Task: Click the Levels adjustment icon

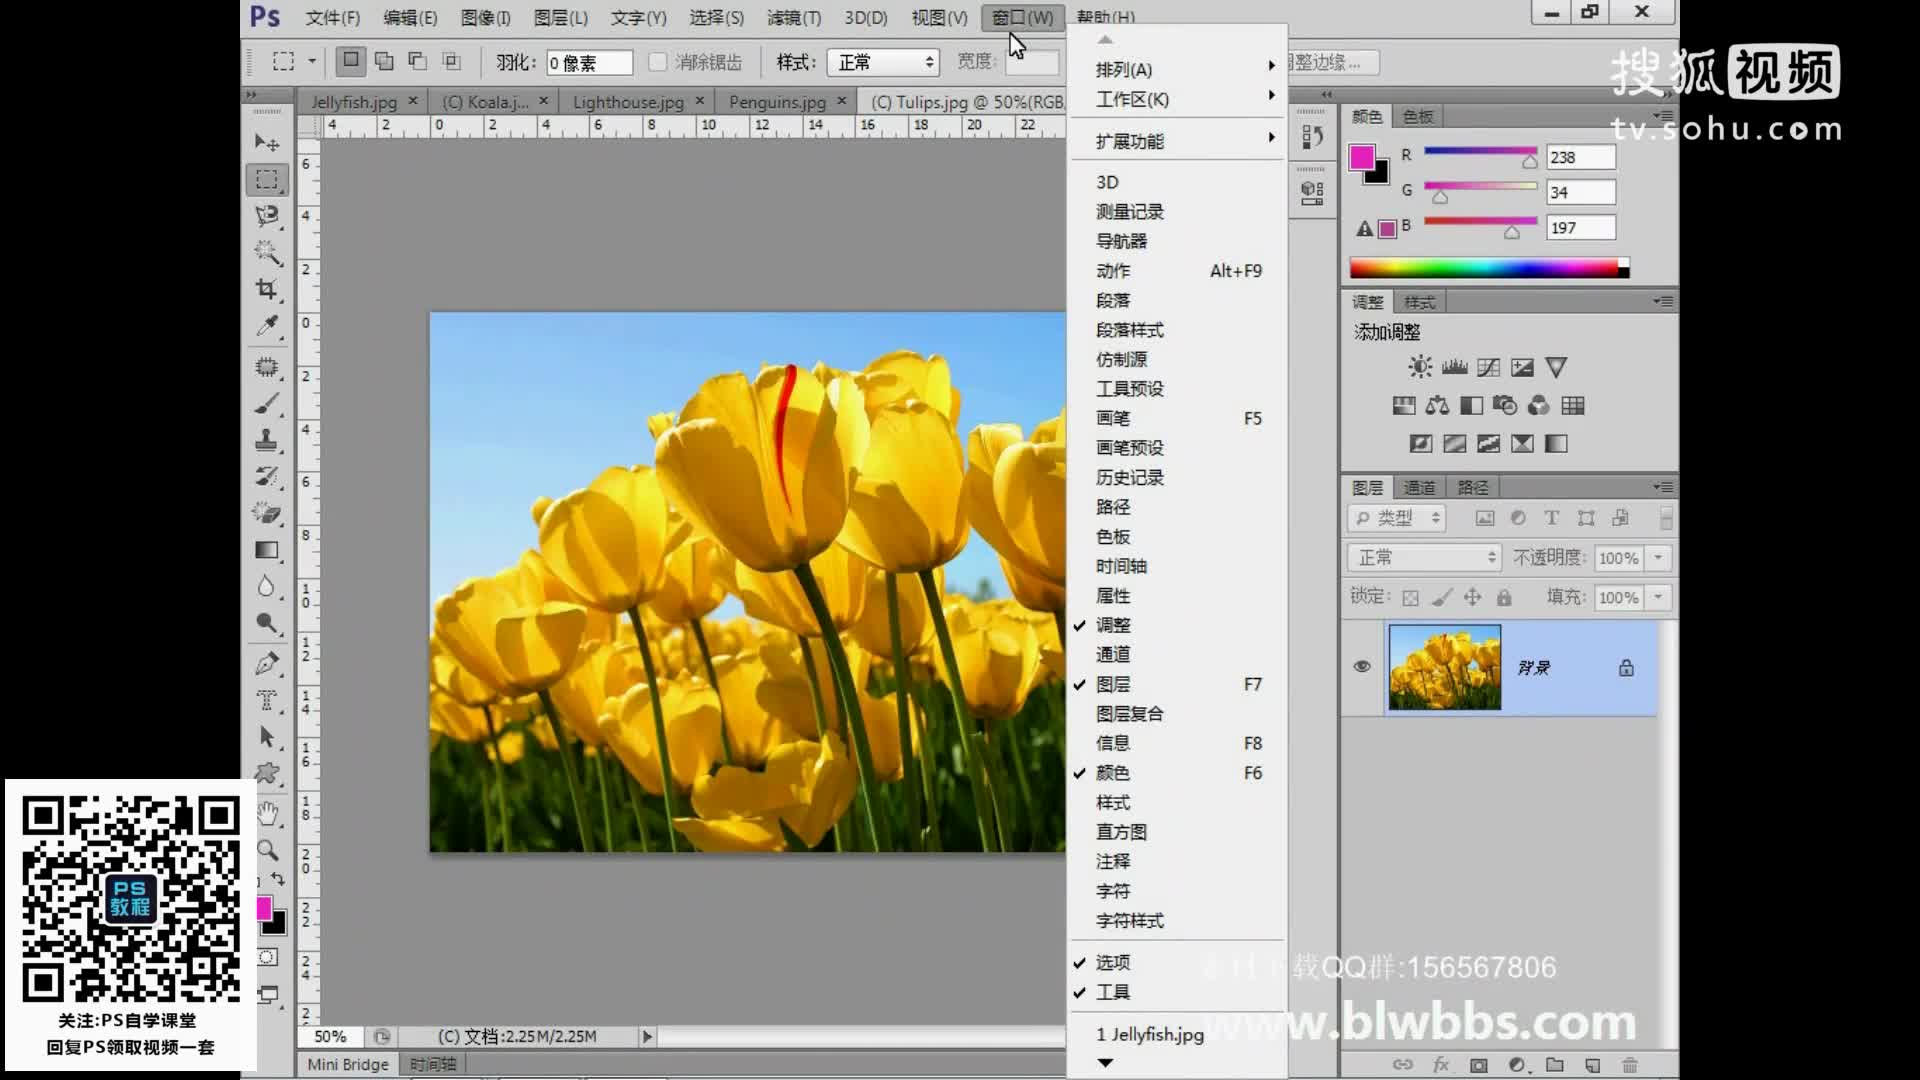Action: pyautogui.click(x=1454, y=367)
